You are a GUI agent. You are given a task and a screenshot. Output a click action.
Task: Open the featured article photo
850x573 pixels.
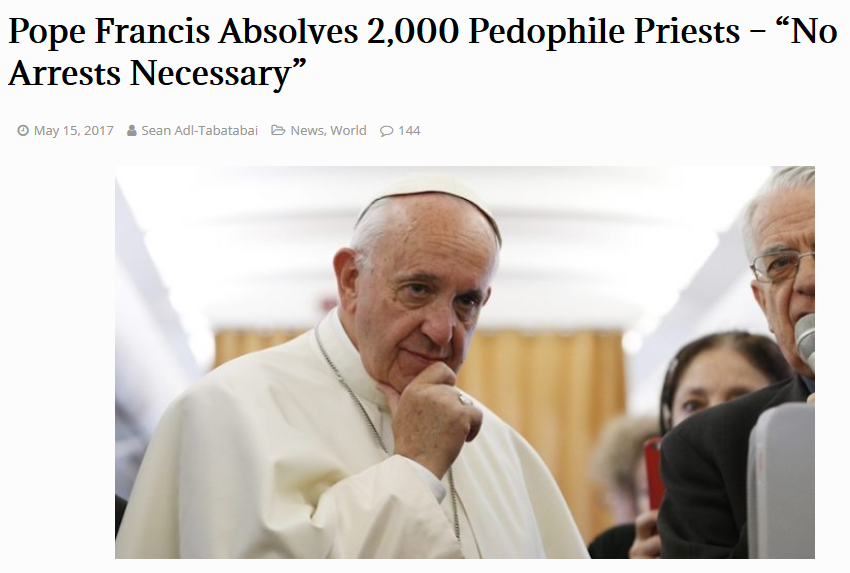pyautogui.click(x=465, y=362)
